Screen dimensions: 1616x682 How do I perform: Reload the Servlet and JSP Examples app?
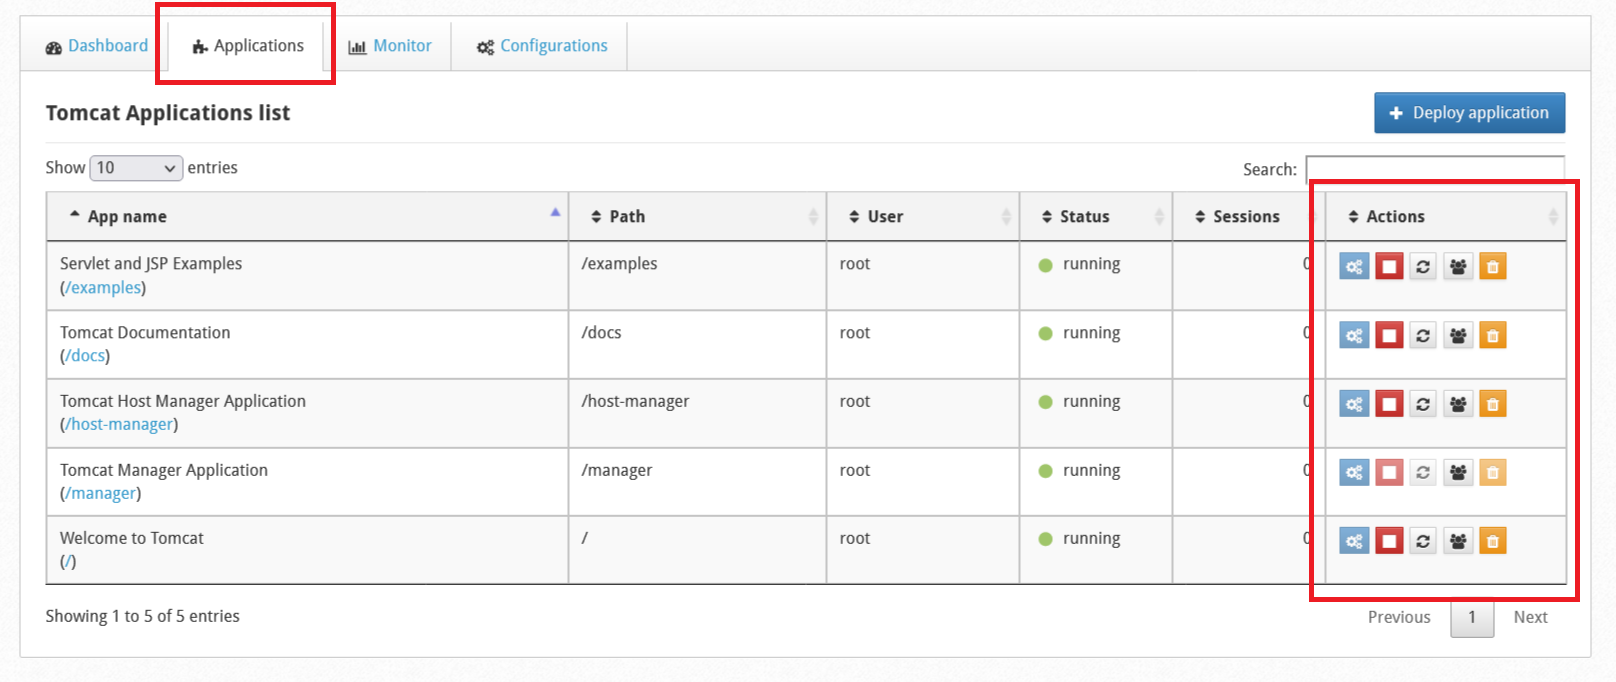coord(1423,267)
